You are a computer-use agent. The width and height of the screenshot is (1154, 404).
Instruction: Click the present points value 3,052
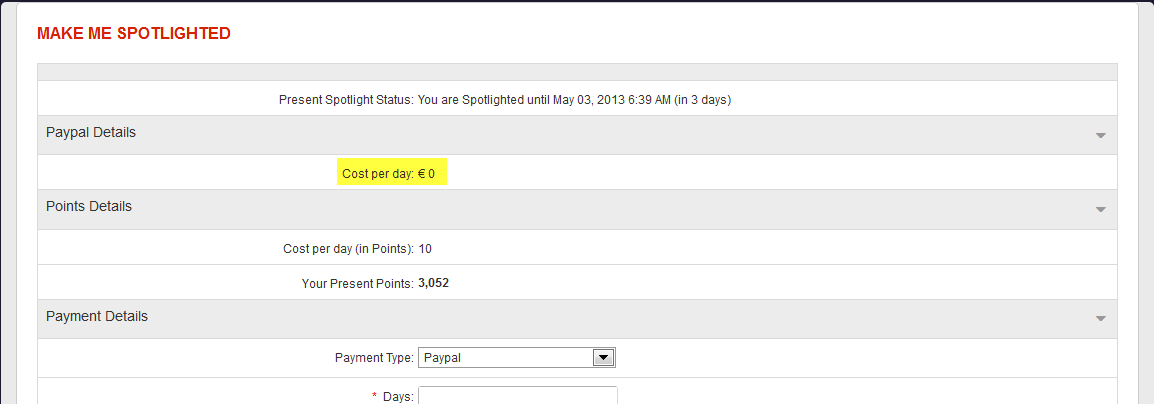coord(434,284)
